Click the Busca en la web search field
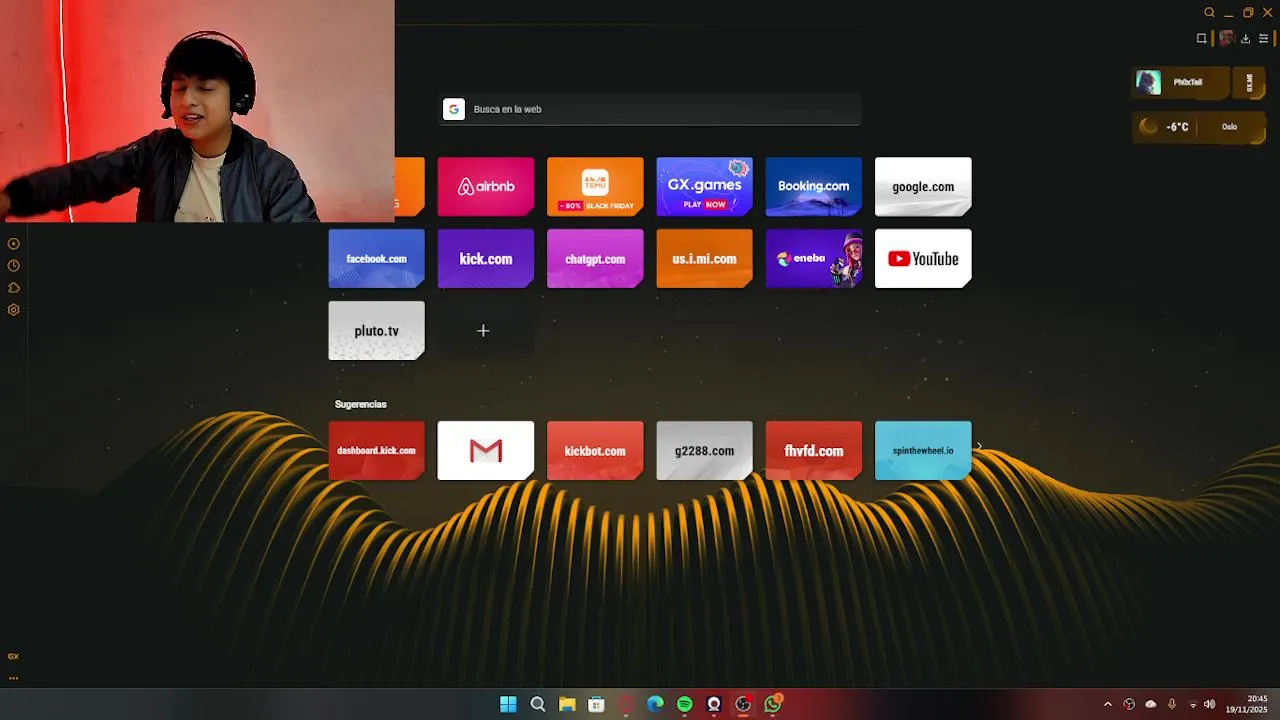Viewport: 1280px width, 720px height. (651, 109)
